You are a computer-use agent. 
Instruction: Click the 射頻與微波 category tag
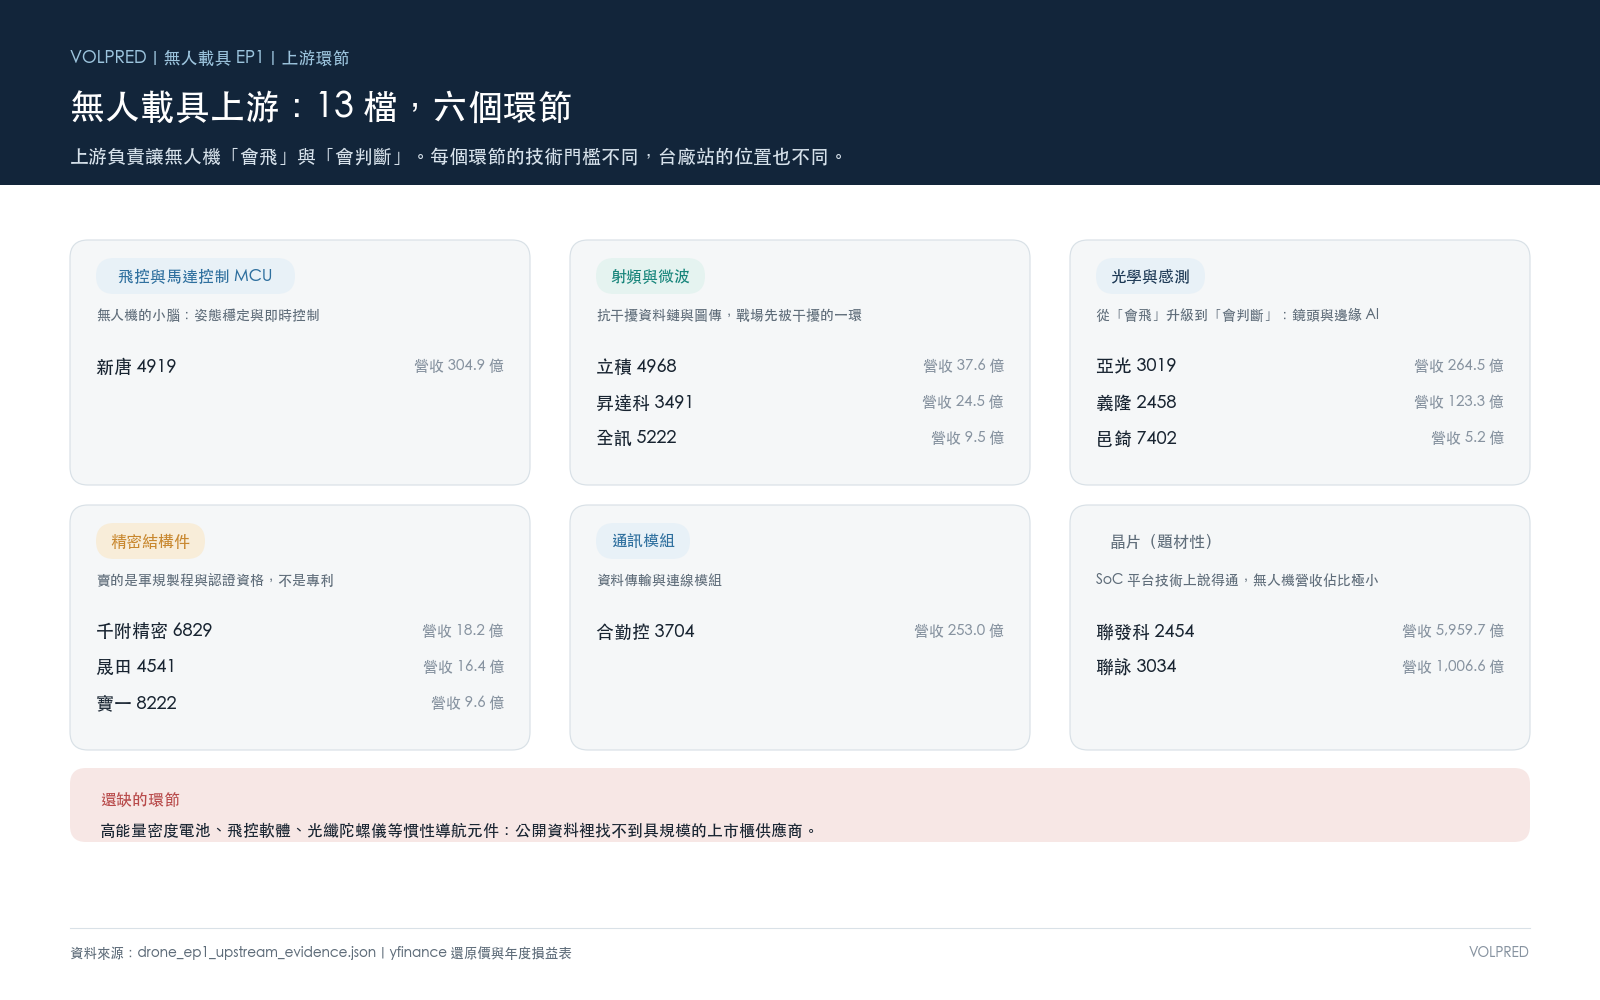point(650,276)
